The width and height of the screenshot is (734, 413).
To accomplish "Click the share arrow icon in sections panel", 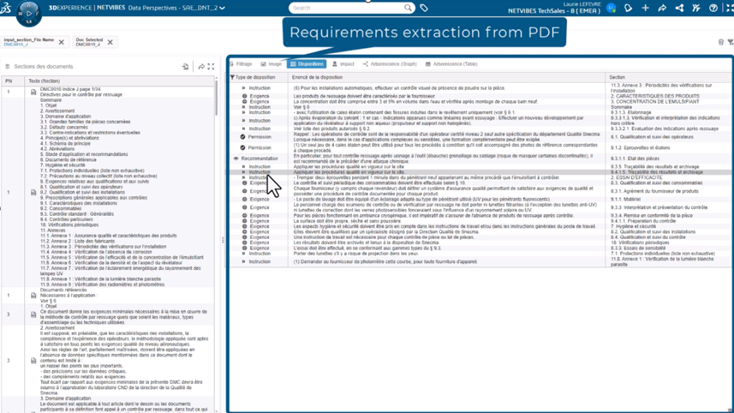I will pos(201,67).
